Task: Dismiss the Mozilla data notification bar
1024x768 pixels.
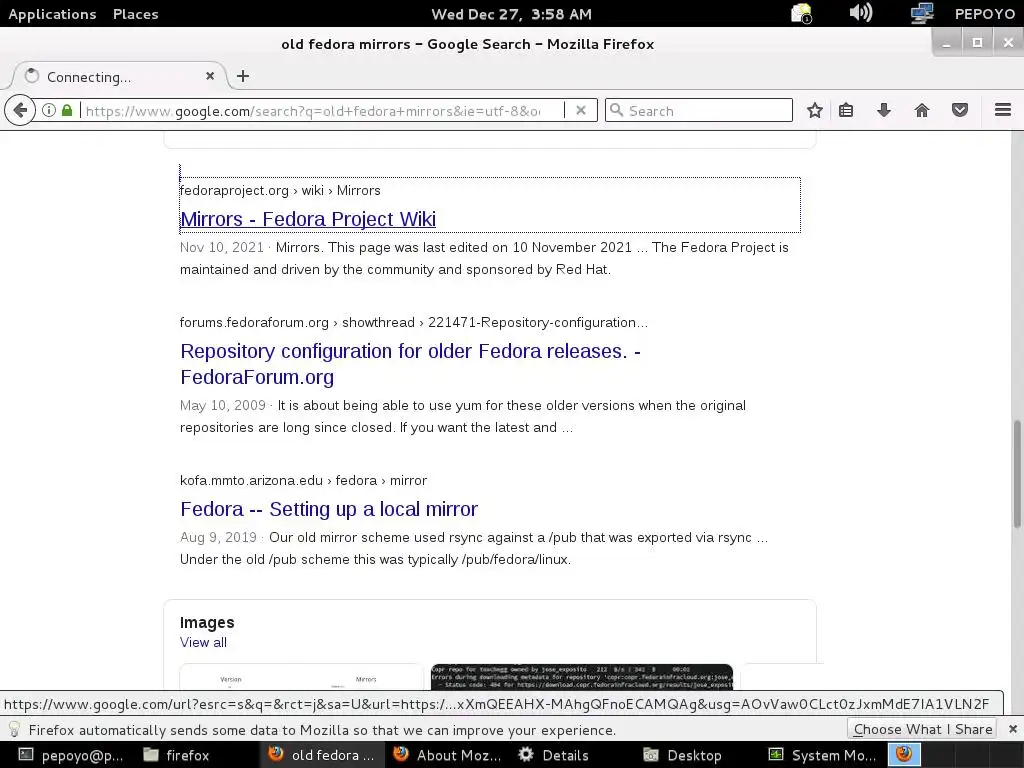Action: (1012, 729)
